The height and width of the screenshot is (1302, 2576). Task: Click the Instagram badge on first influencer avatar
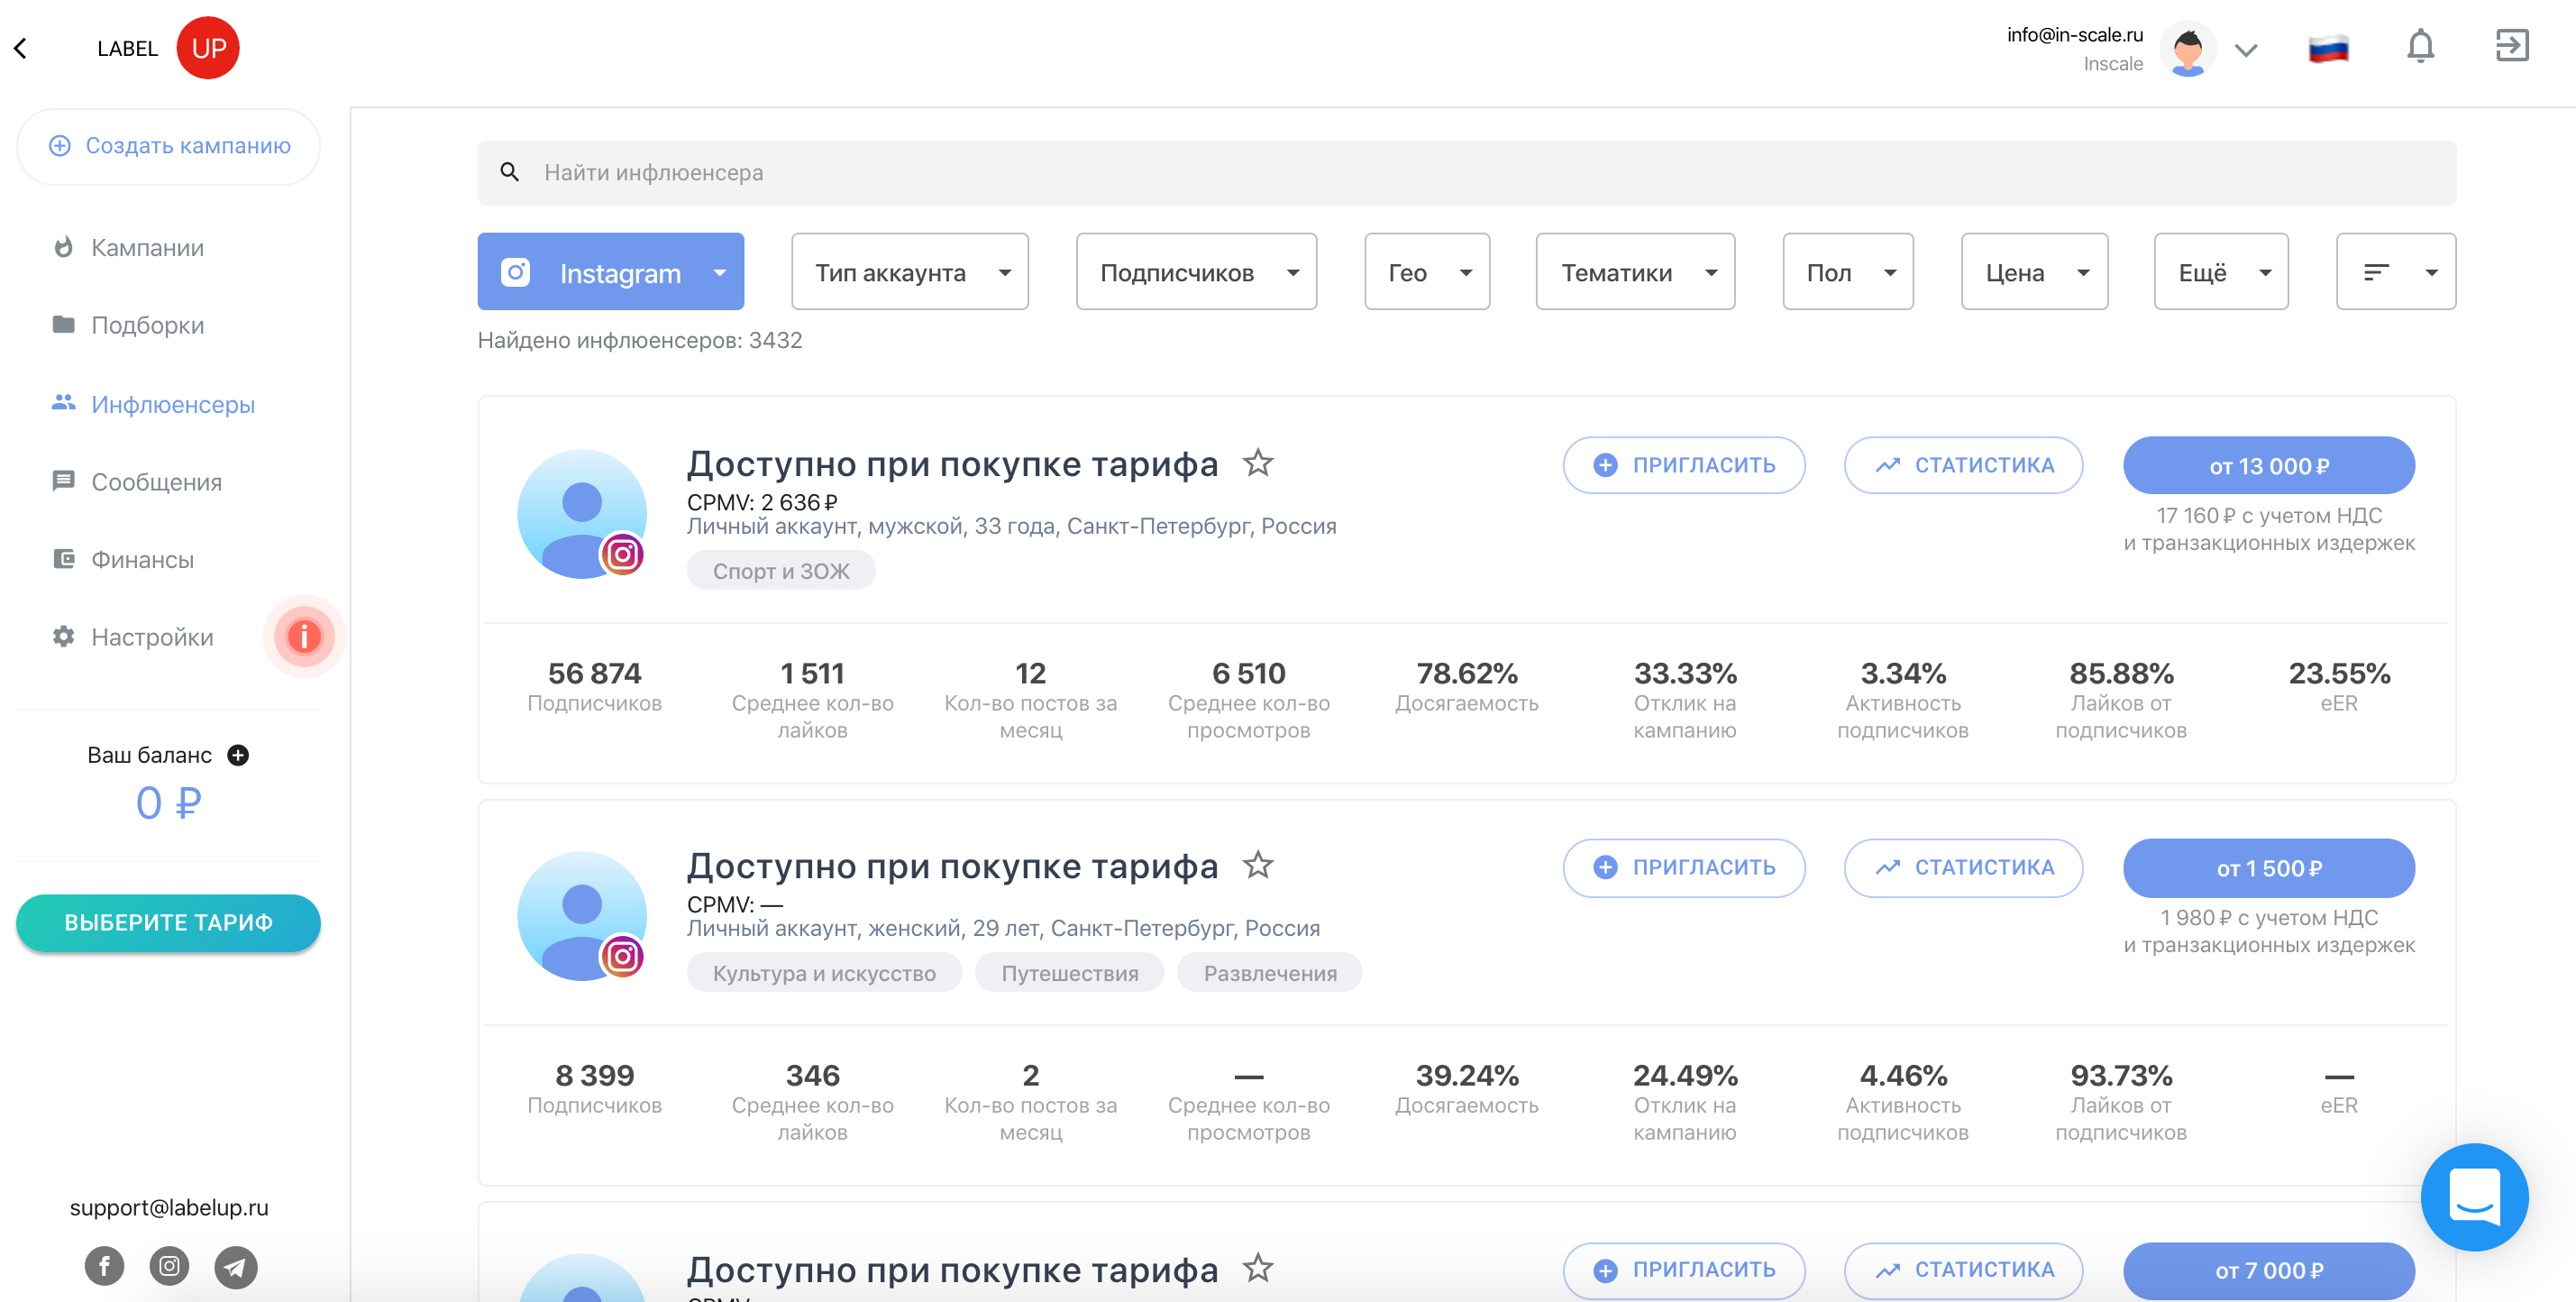pos(622,554)
